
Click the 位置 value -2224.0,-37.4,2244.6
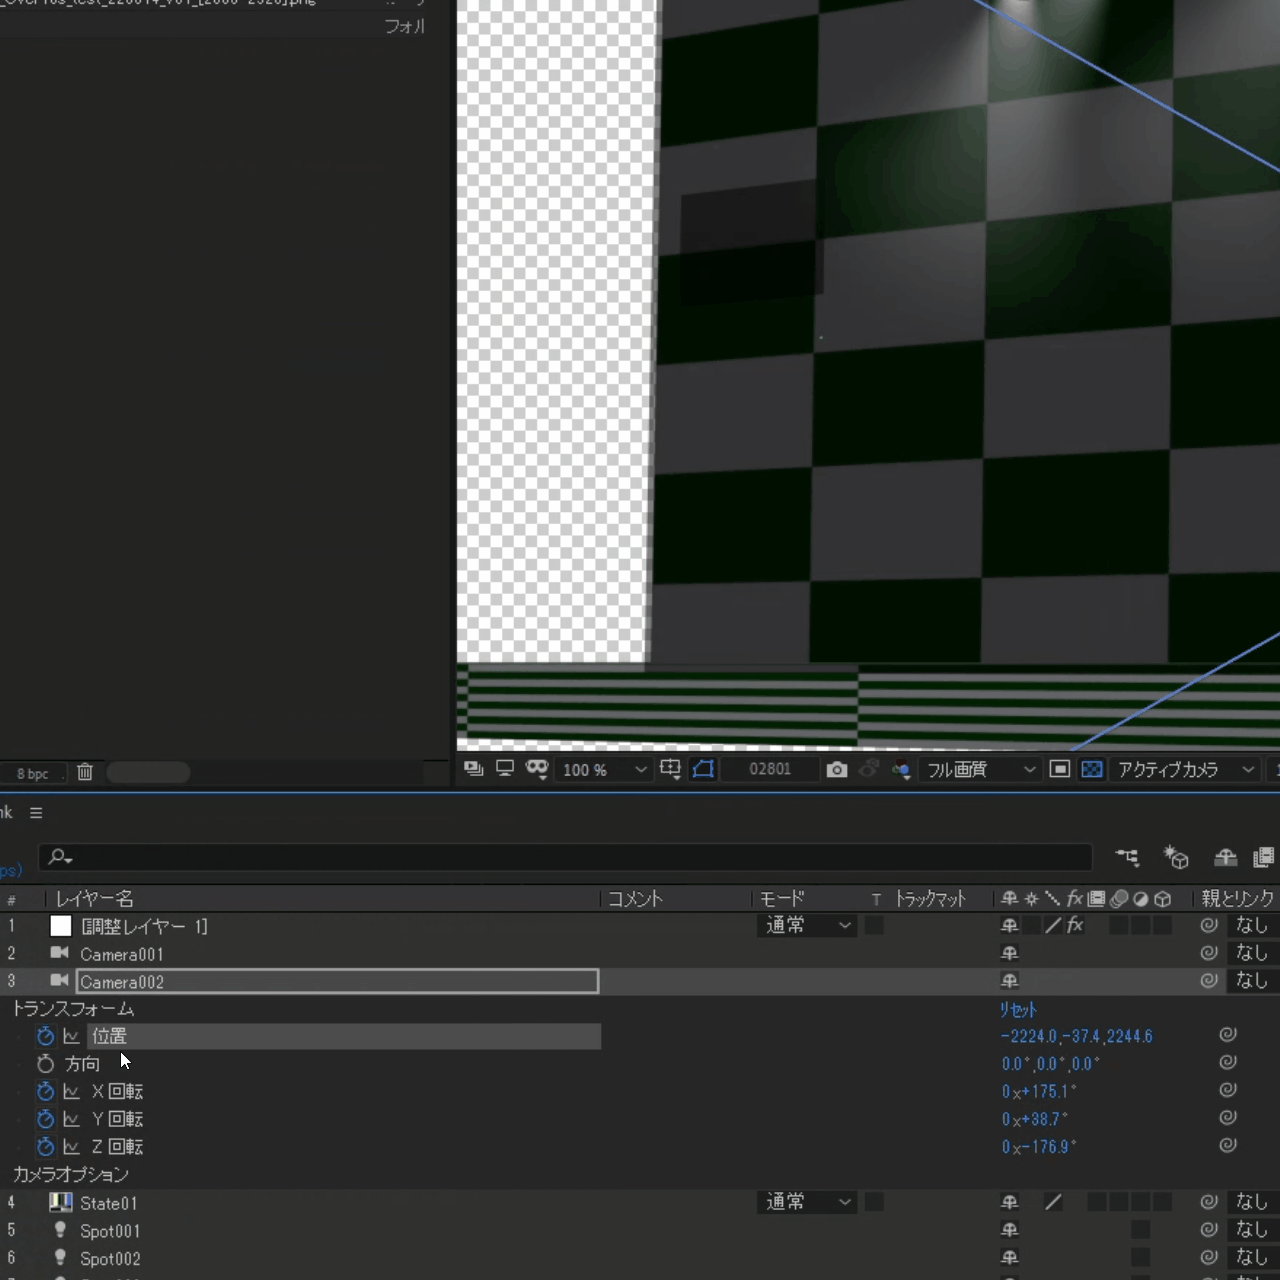point(1077,1037)
